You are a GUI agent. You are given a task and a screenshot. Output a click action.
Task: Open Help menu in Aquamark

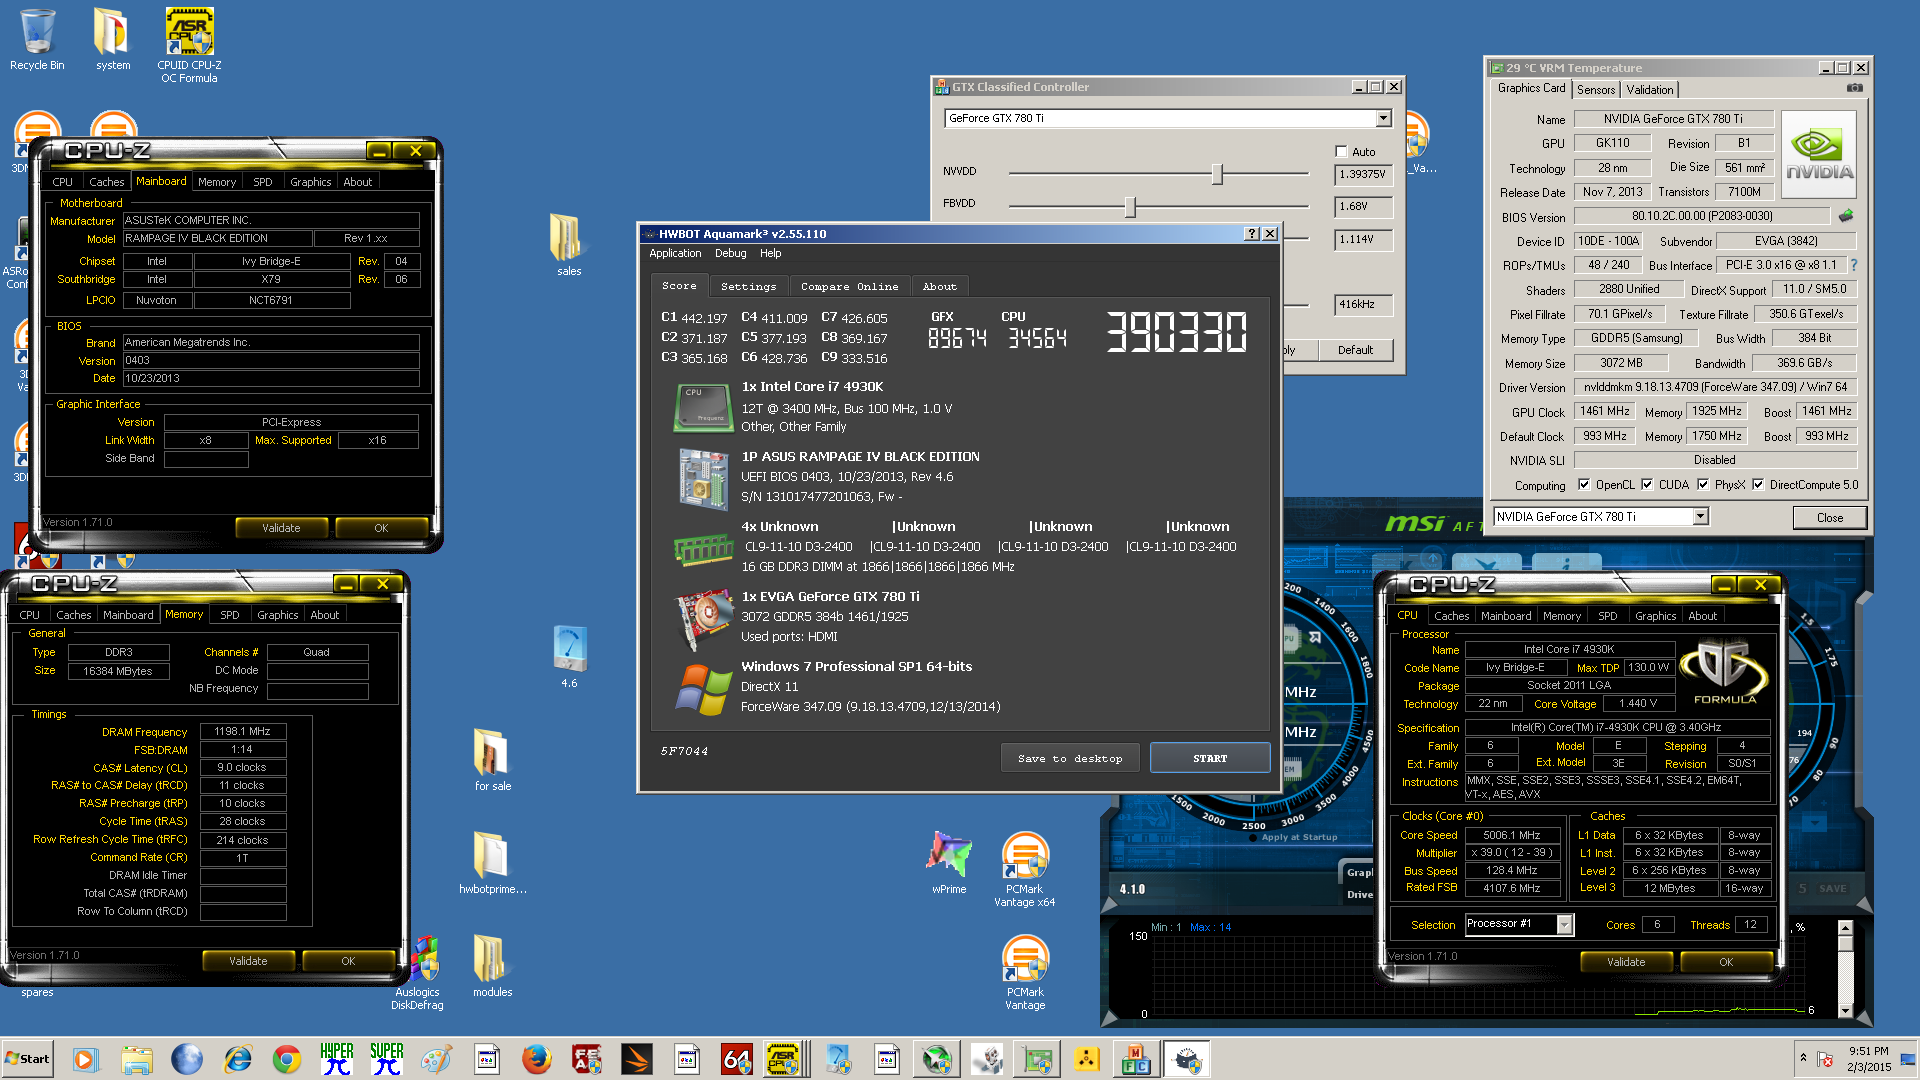point(770,253)
